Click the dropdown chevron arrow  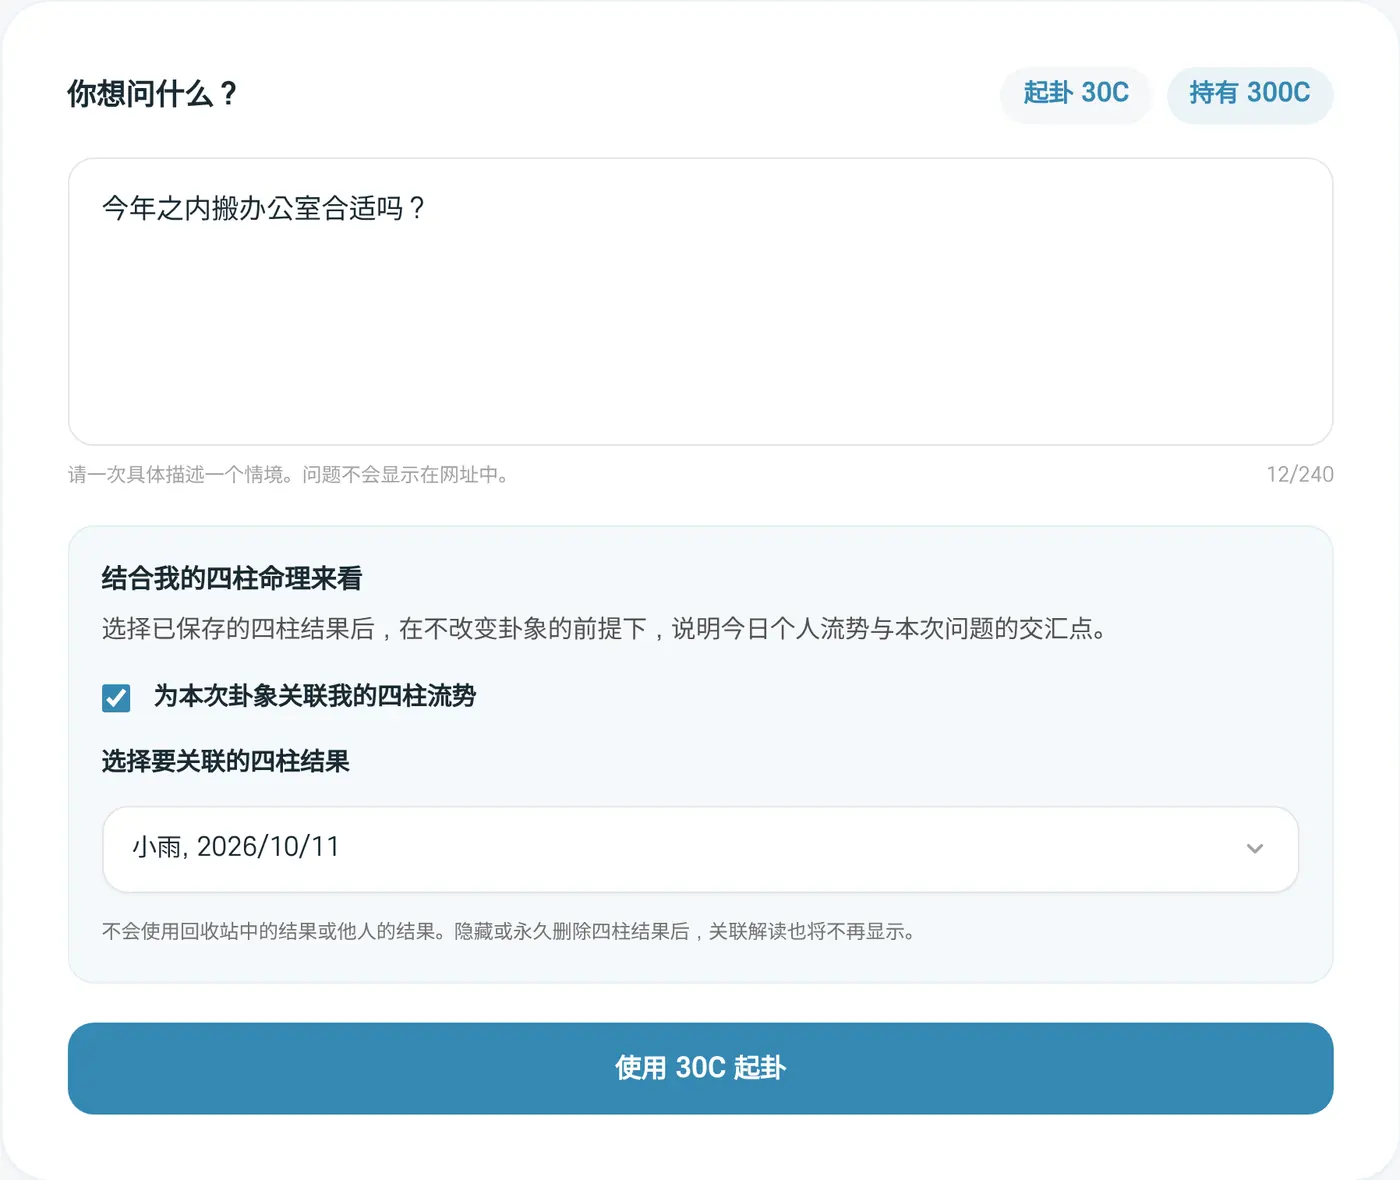pyautogui.click(x=1255, y=849)
